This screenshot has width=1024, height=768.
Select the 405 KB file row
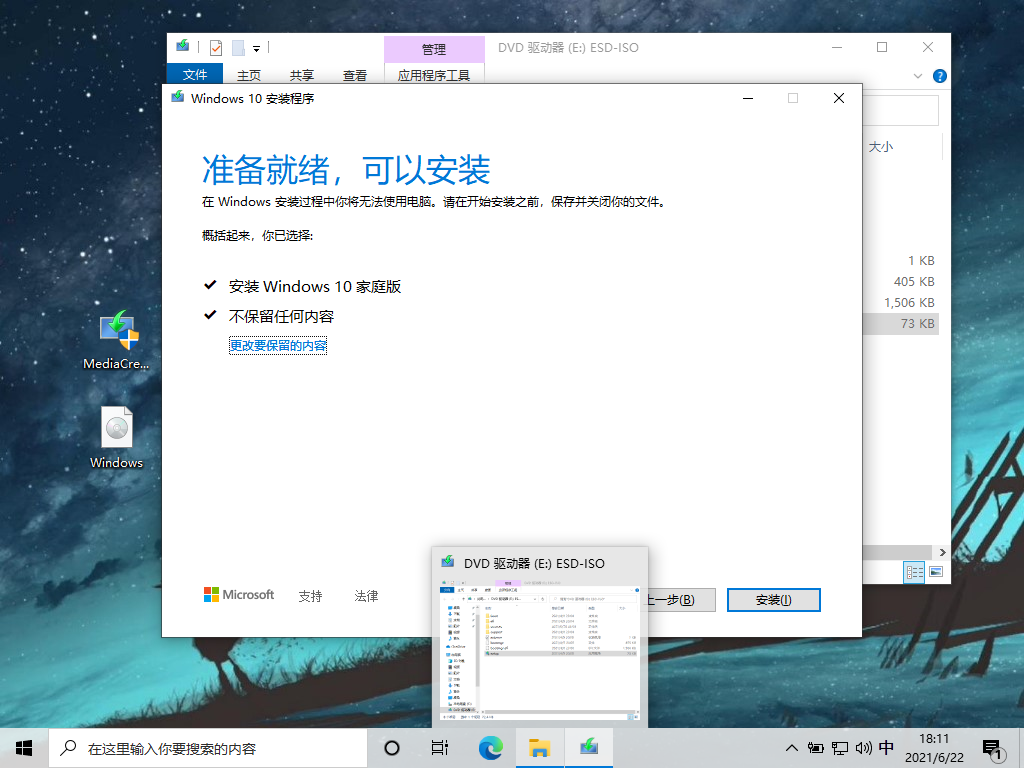tap(901, 281)
